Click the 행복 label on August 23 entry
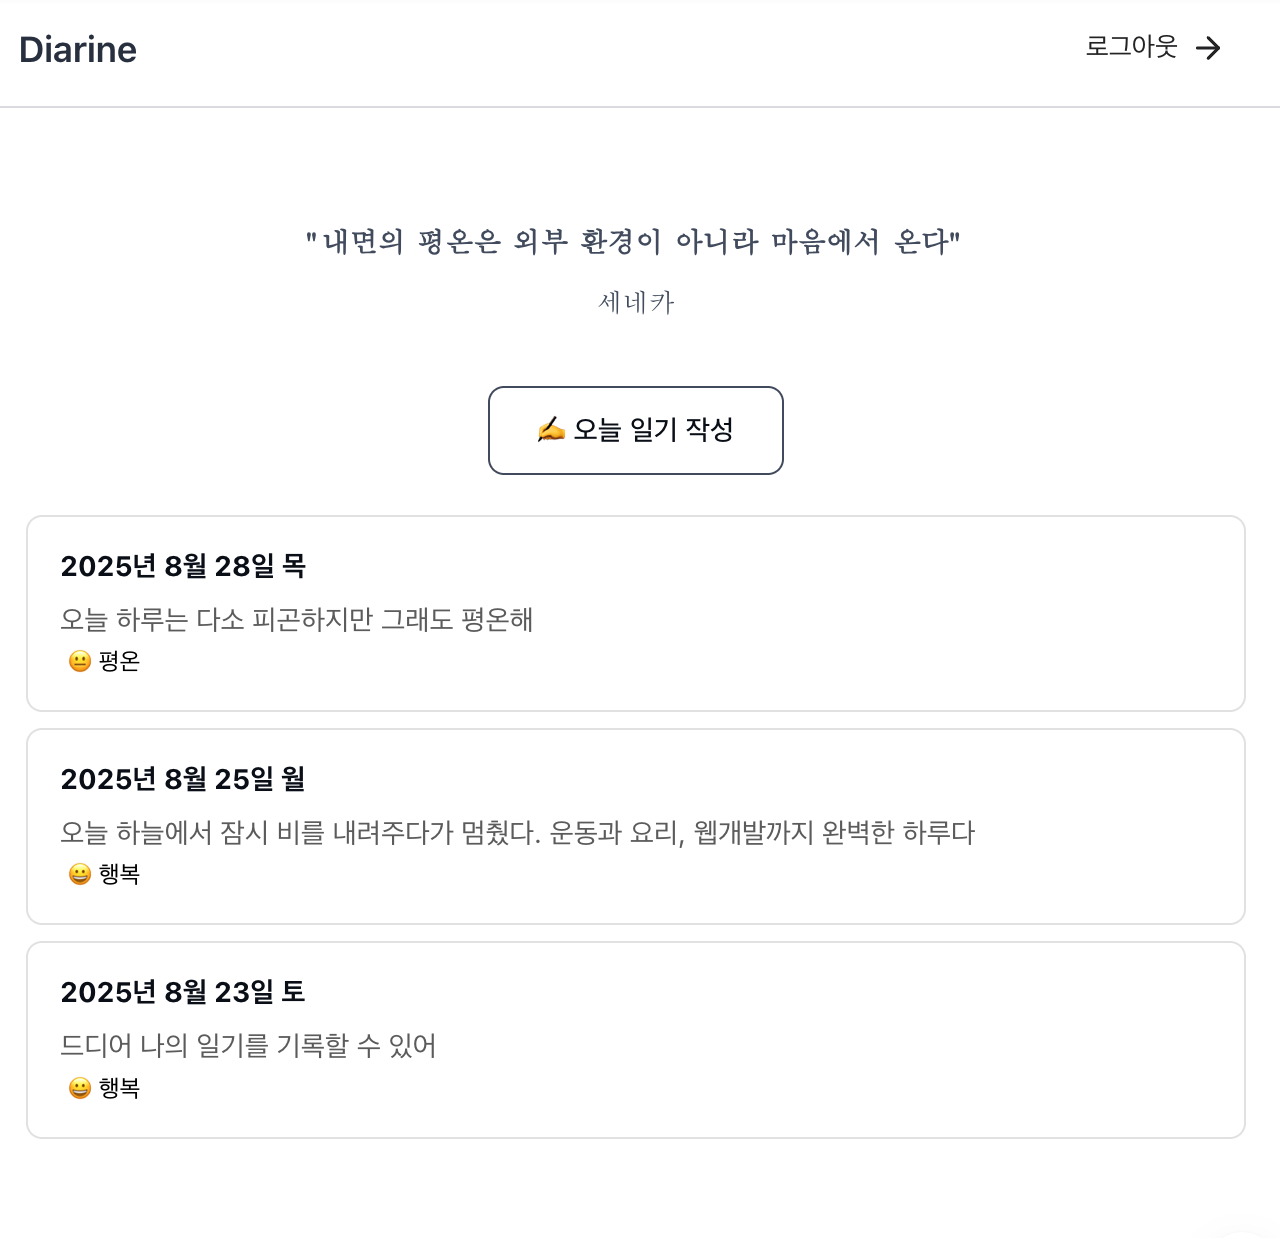This screenshot has height=1238, width=1280. [x=119, y=1088]
